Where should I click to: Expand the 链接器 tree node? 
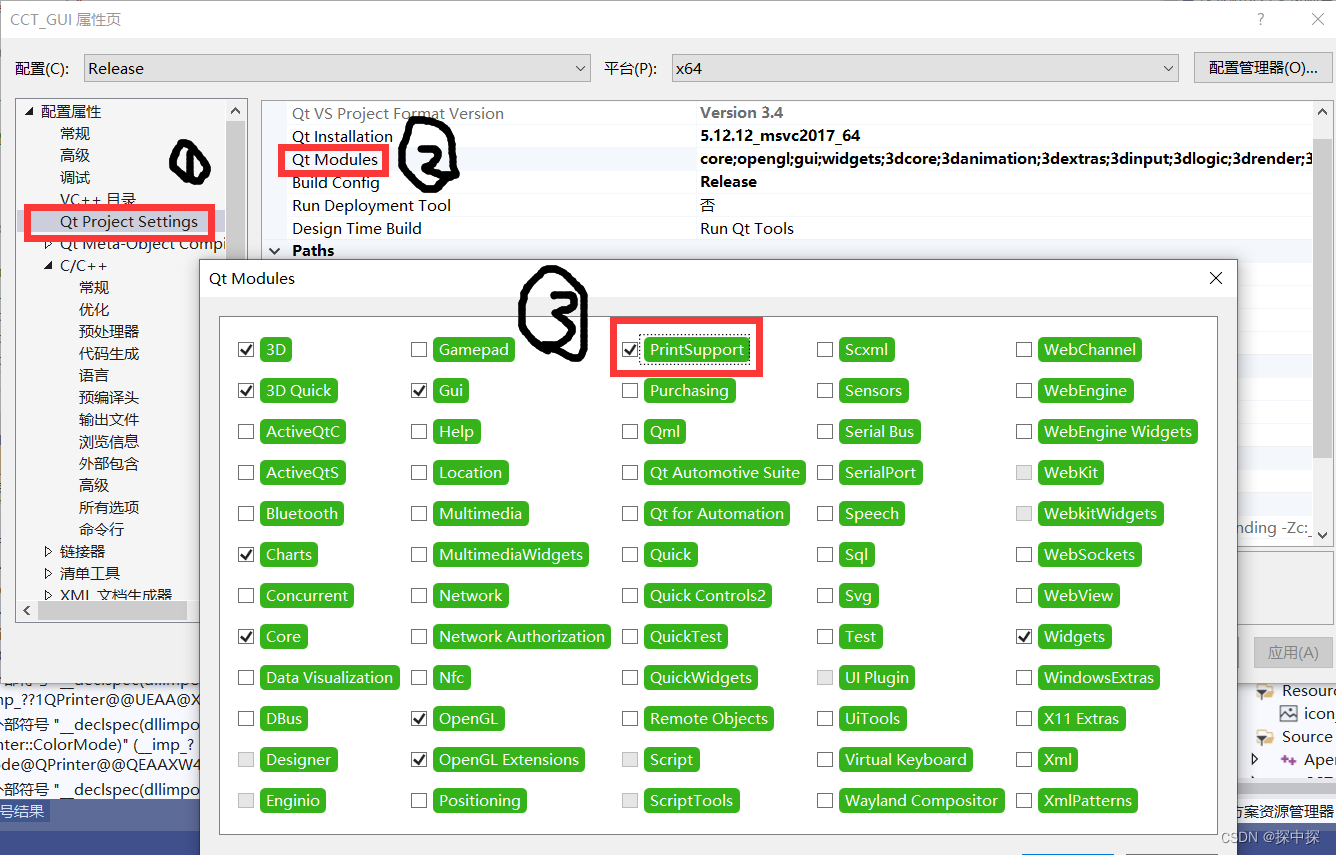point(46,551)
